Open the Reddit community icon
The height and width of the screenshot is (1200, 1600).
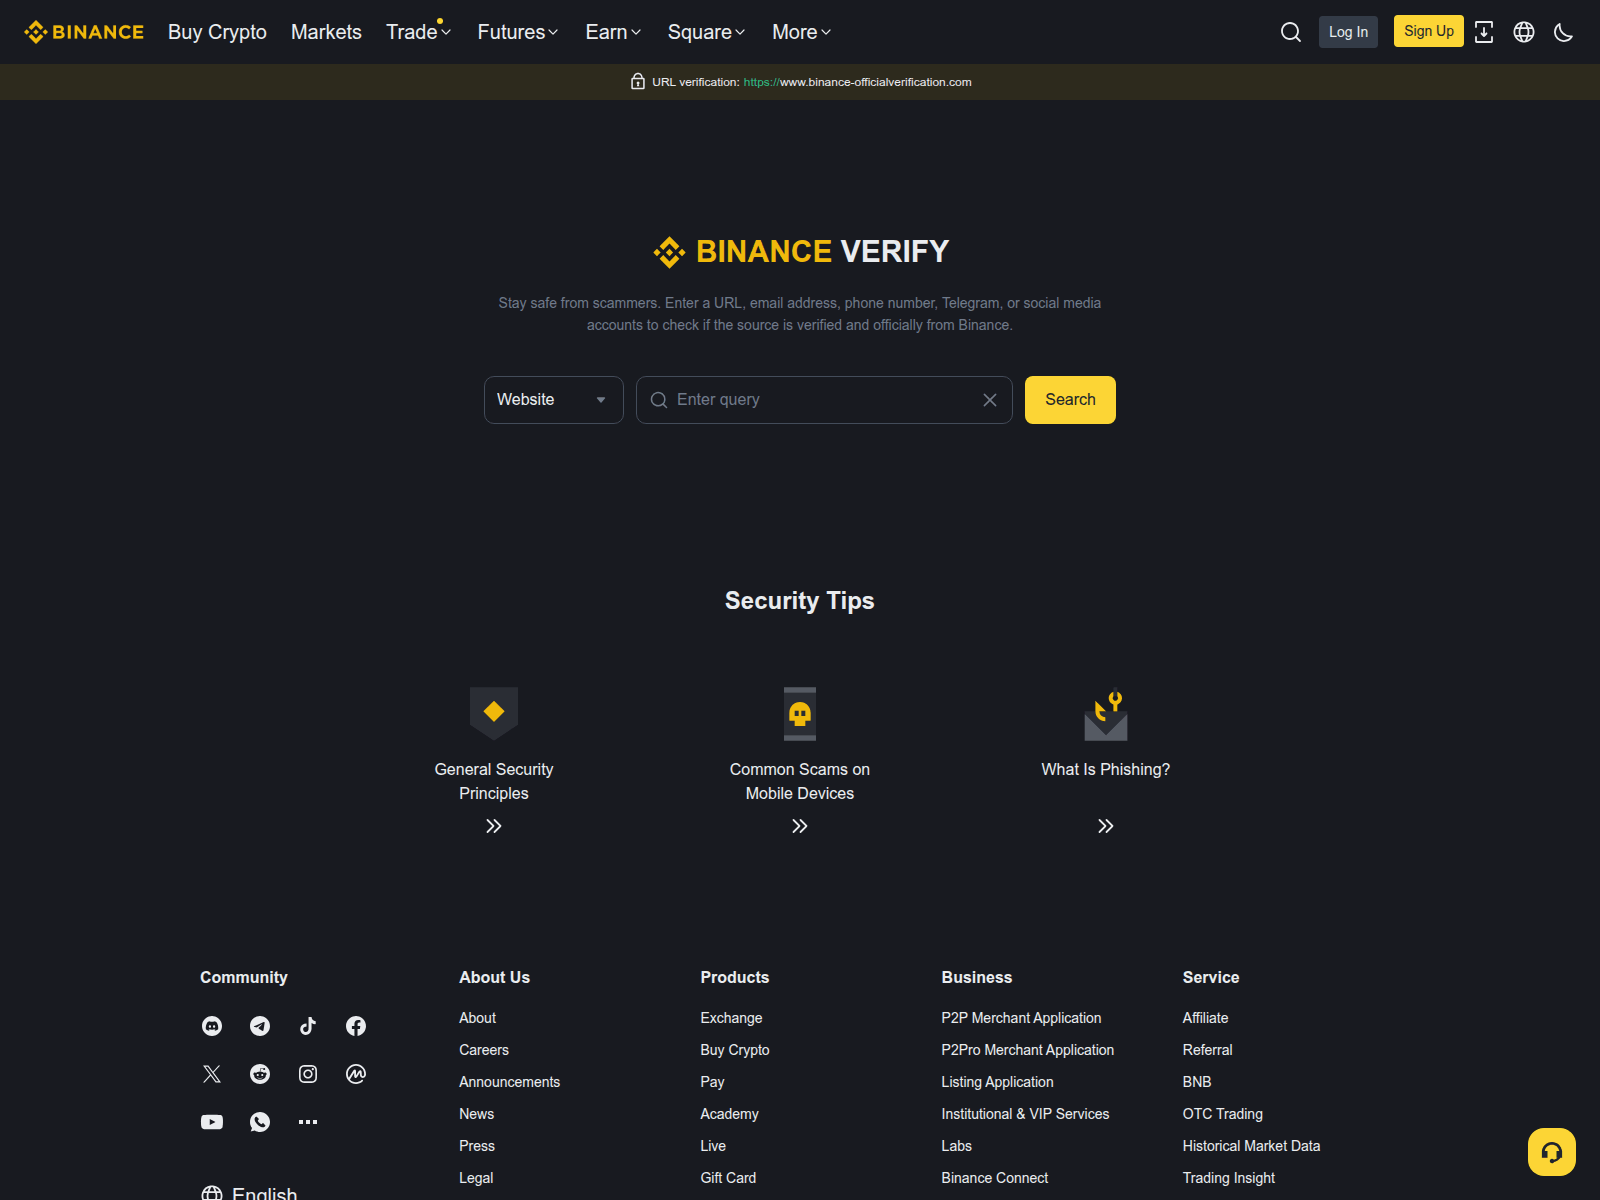click(260, 1074)
